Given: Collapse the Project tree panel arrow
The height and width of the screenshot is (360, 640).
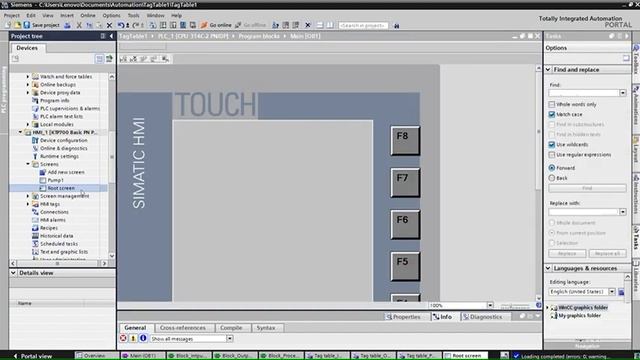Looking at the screenshot, I should pyautogui.click(x=111, y=36).
